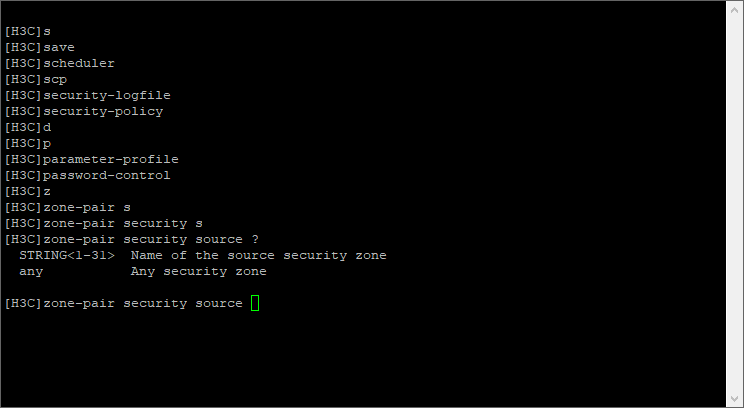Click "Name of the source security zone" description
The width and height of the screenshot is (744, 408).
[x=258, y=255]
